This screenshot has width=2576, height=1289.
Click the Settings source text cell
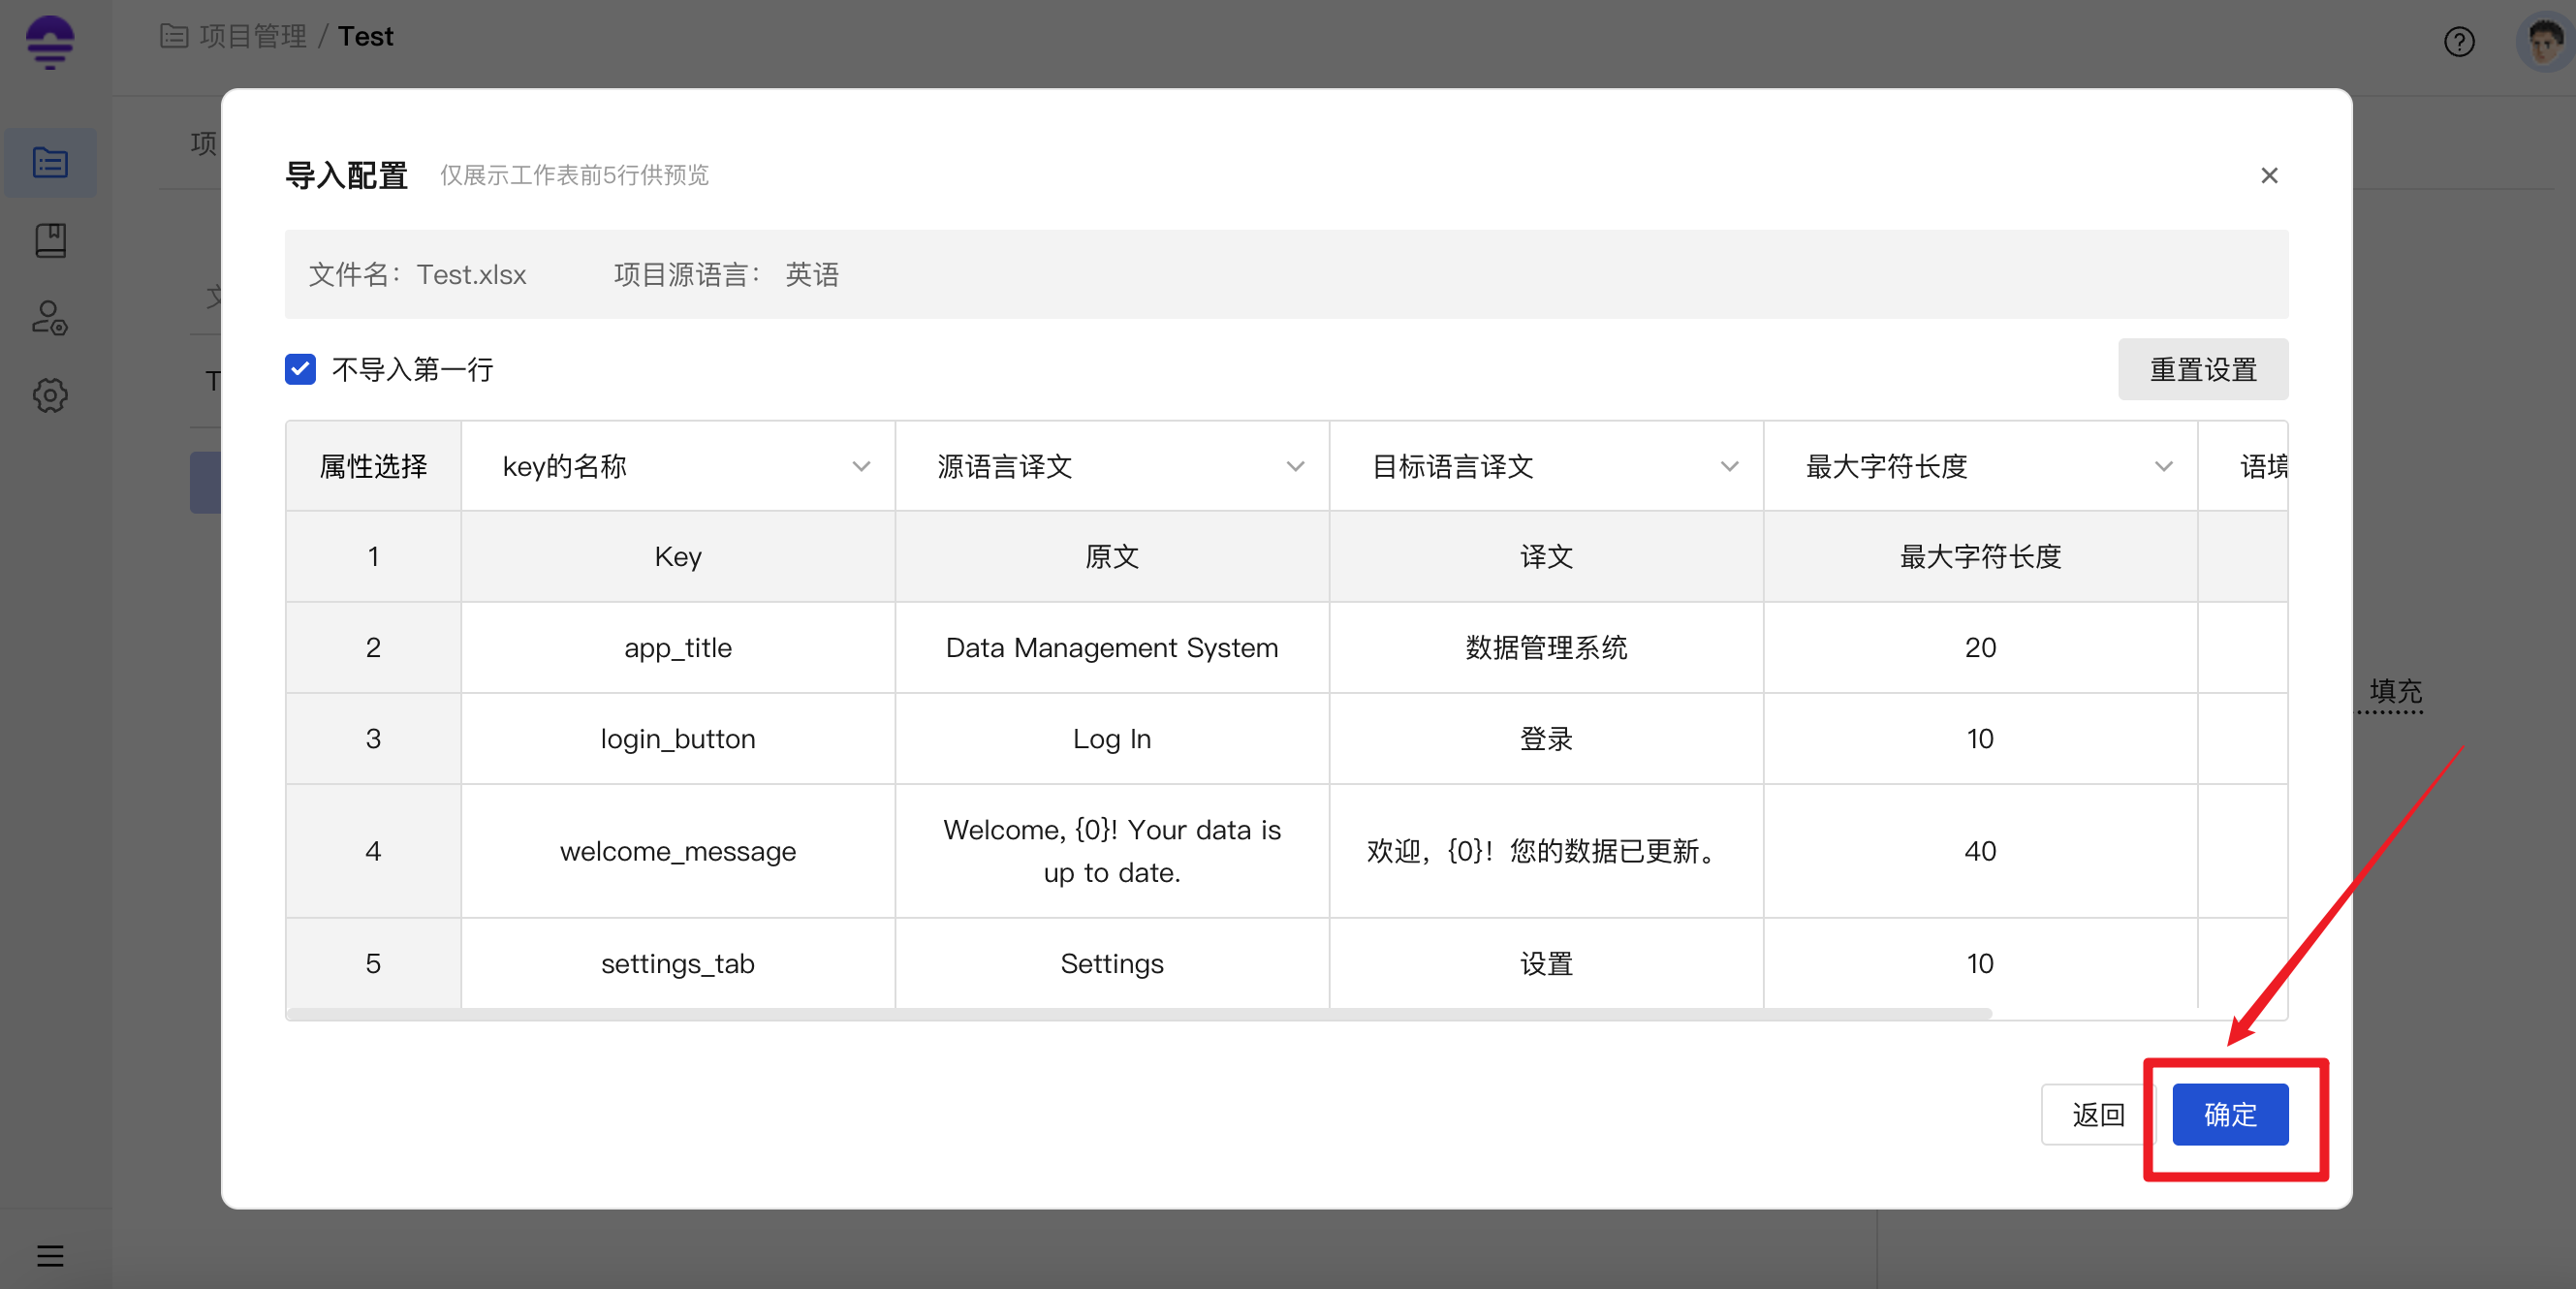point(1112,963)
